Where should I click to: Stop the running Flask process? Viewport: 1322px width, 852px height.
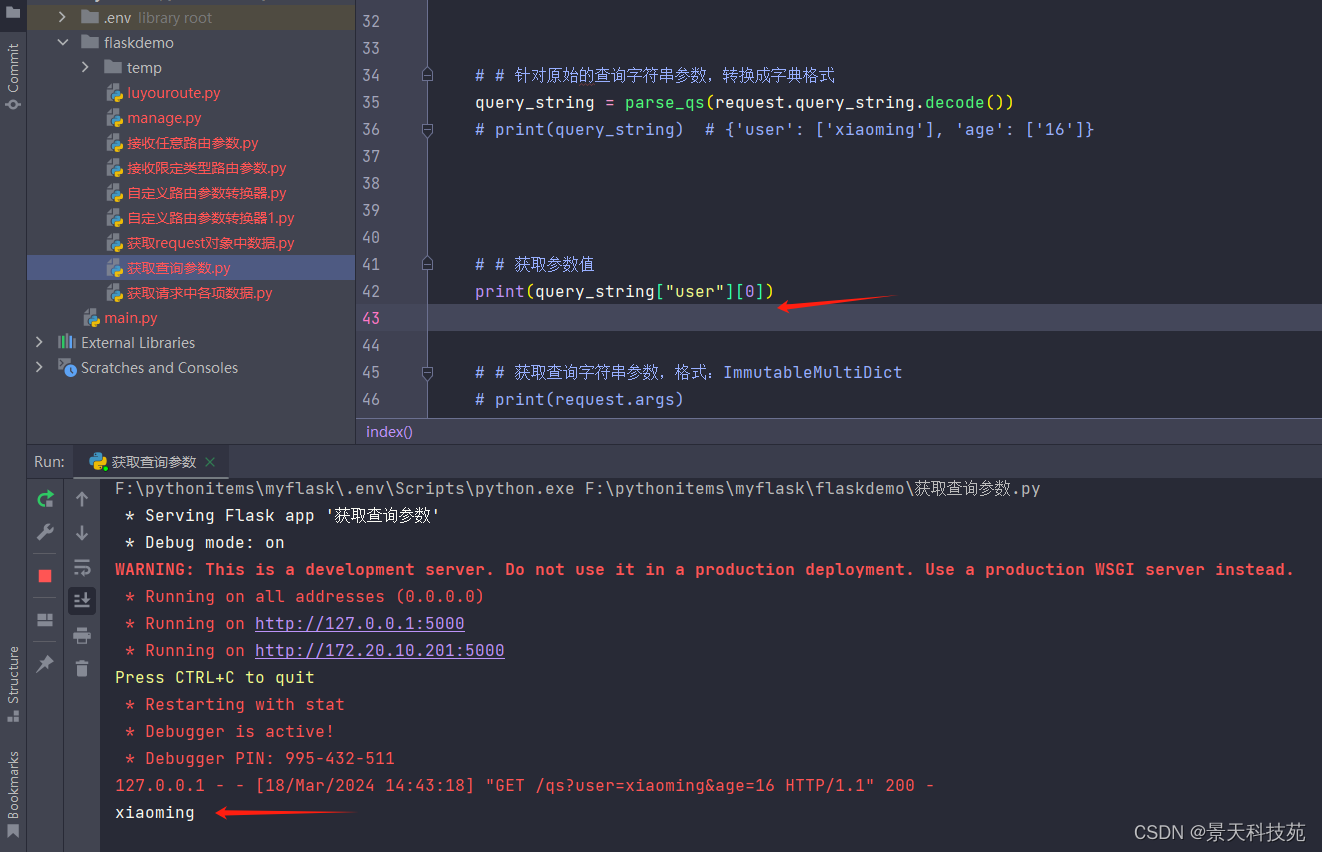(45, 576)
